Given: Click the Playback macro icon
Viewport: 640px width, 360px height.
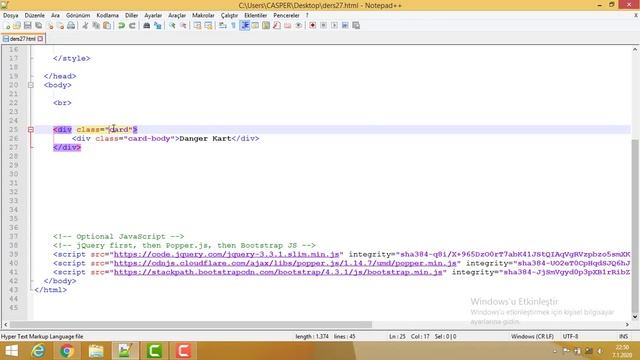Looking at the screenshot, I should 334,25.
